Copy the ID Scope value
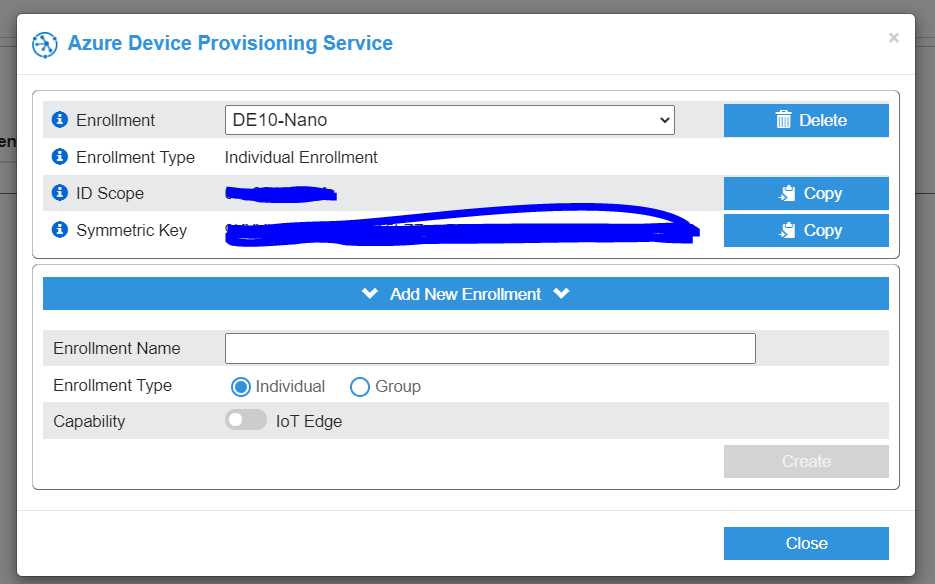The image size is (935, 584). click(x=806, y=193)
